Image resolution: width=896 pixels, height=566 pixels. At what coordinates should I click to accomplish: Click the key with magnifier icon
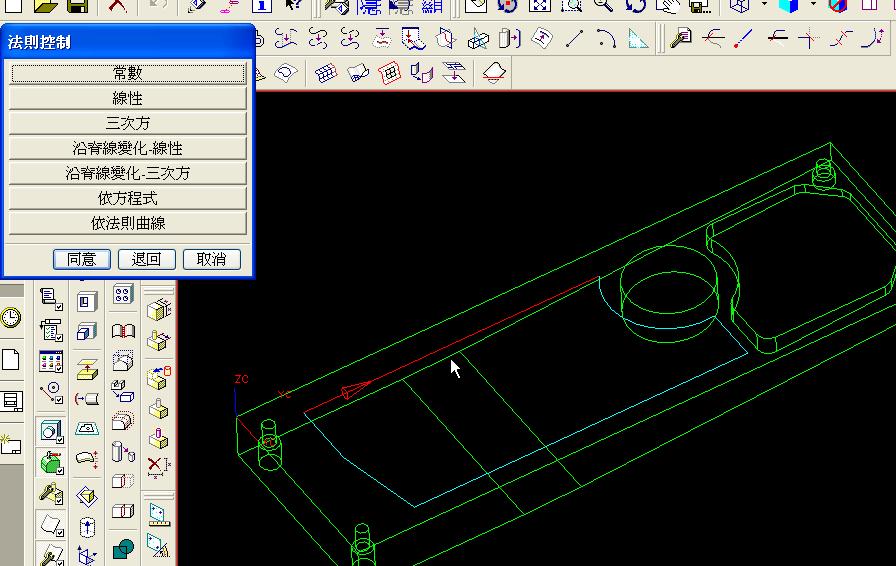pyautogui.click(x=681, y=39)
